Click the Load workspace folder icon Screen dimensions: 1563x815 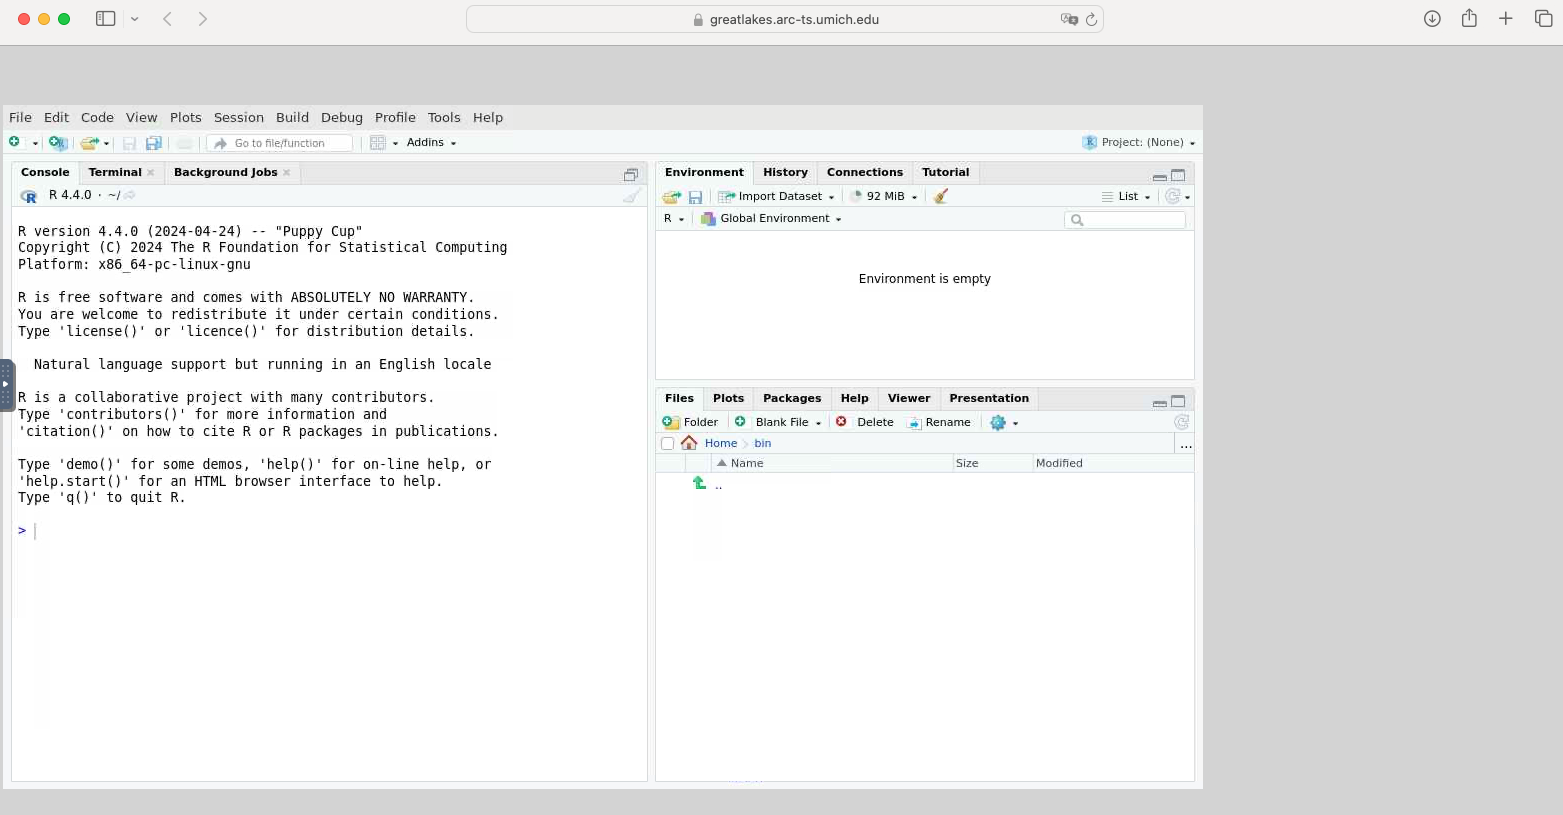672,197
